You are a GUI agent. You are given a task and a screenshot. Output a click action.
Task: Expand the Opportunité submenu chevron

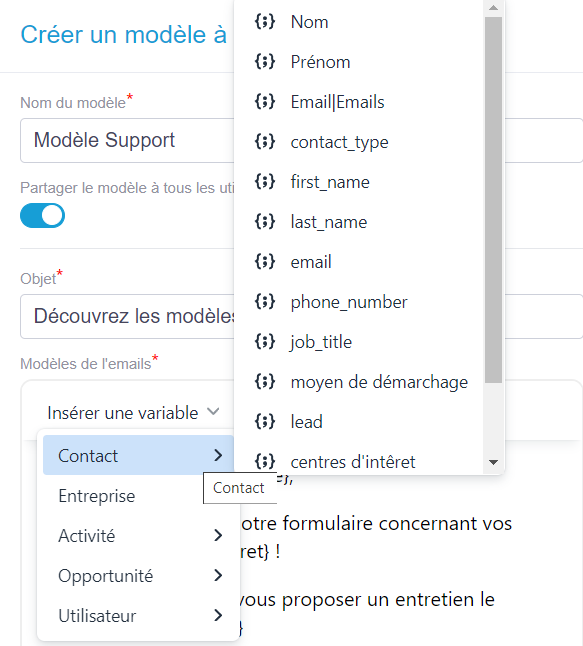pos(218,575)
